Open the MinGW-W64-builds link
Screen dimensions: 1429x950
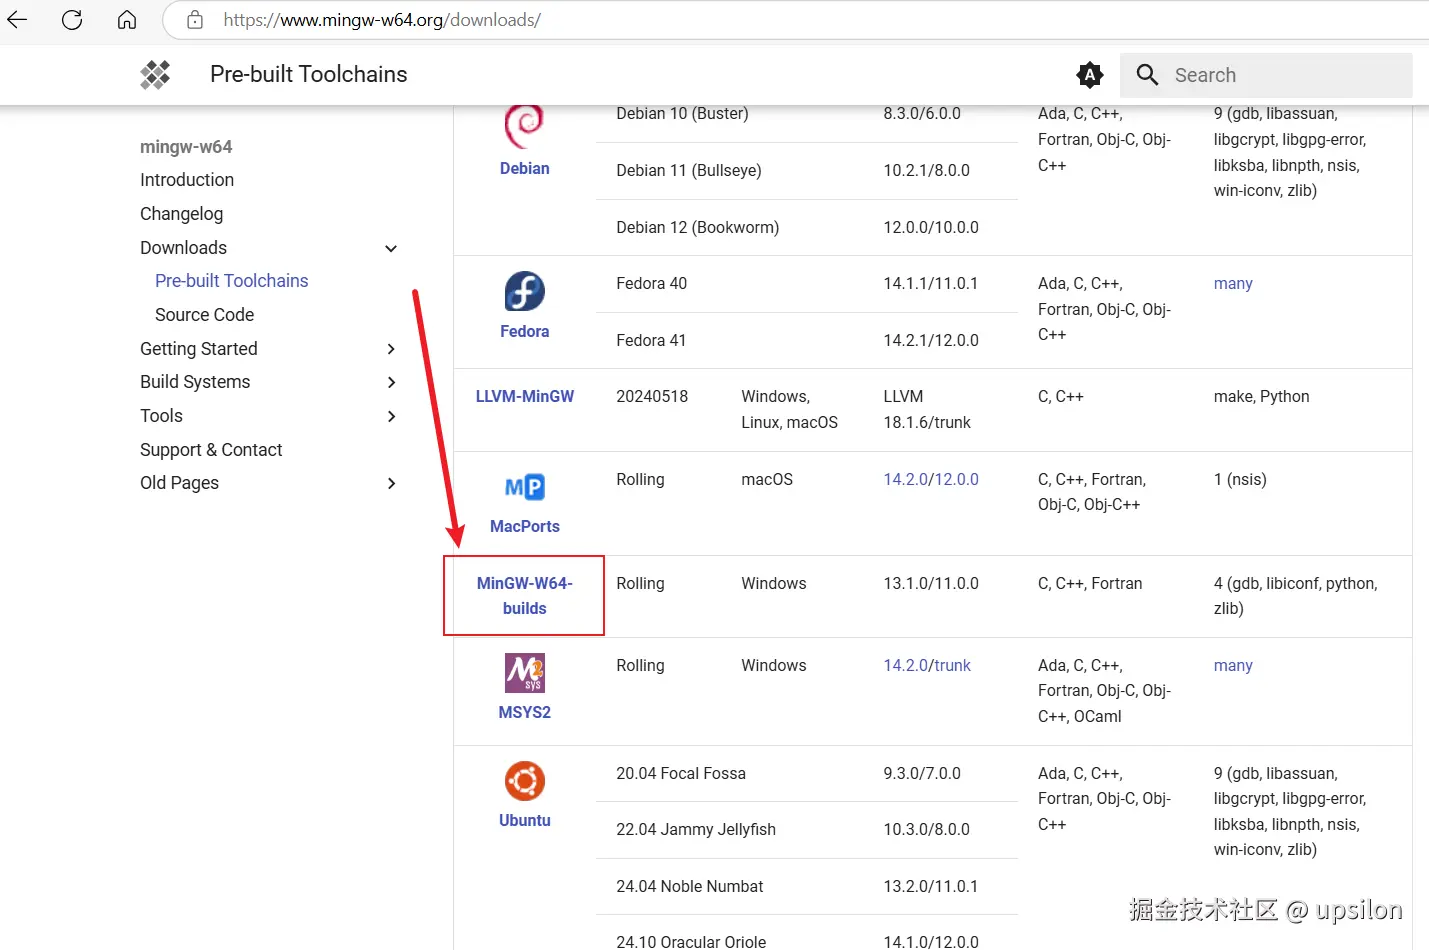click(x=525, y=596)
